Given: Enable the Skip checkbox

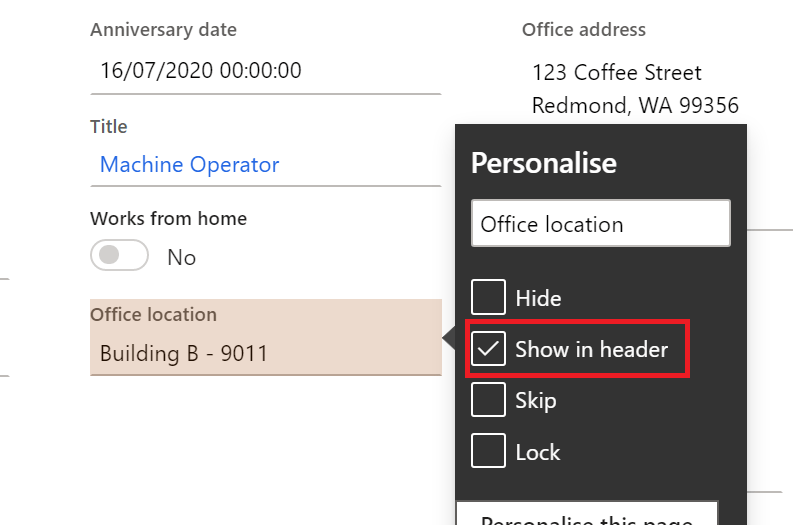Looking at the screenshot, I should pyautogui.click(x=488, y=400).
